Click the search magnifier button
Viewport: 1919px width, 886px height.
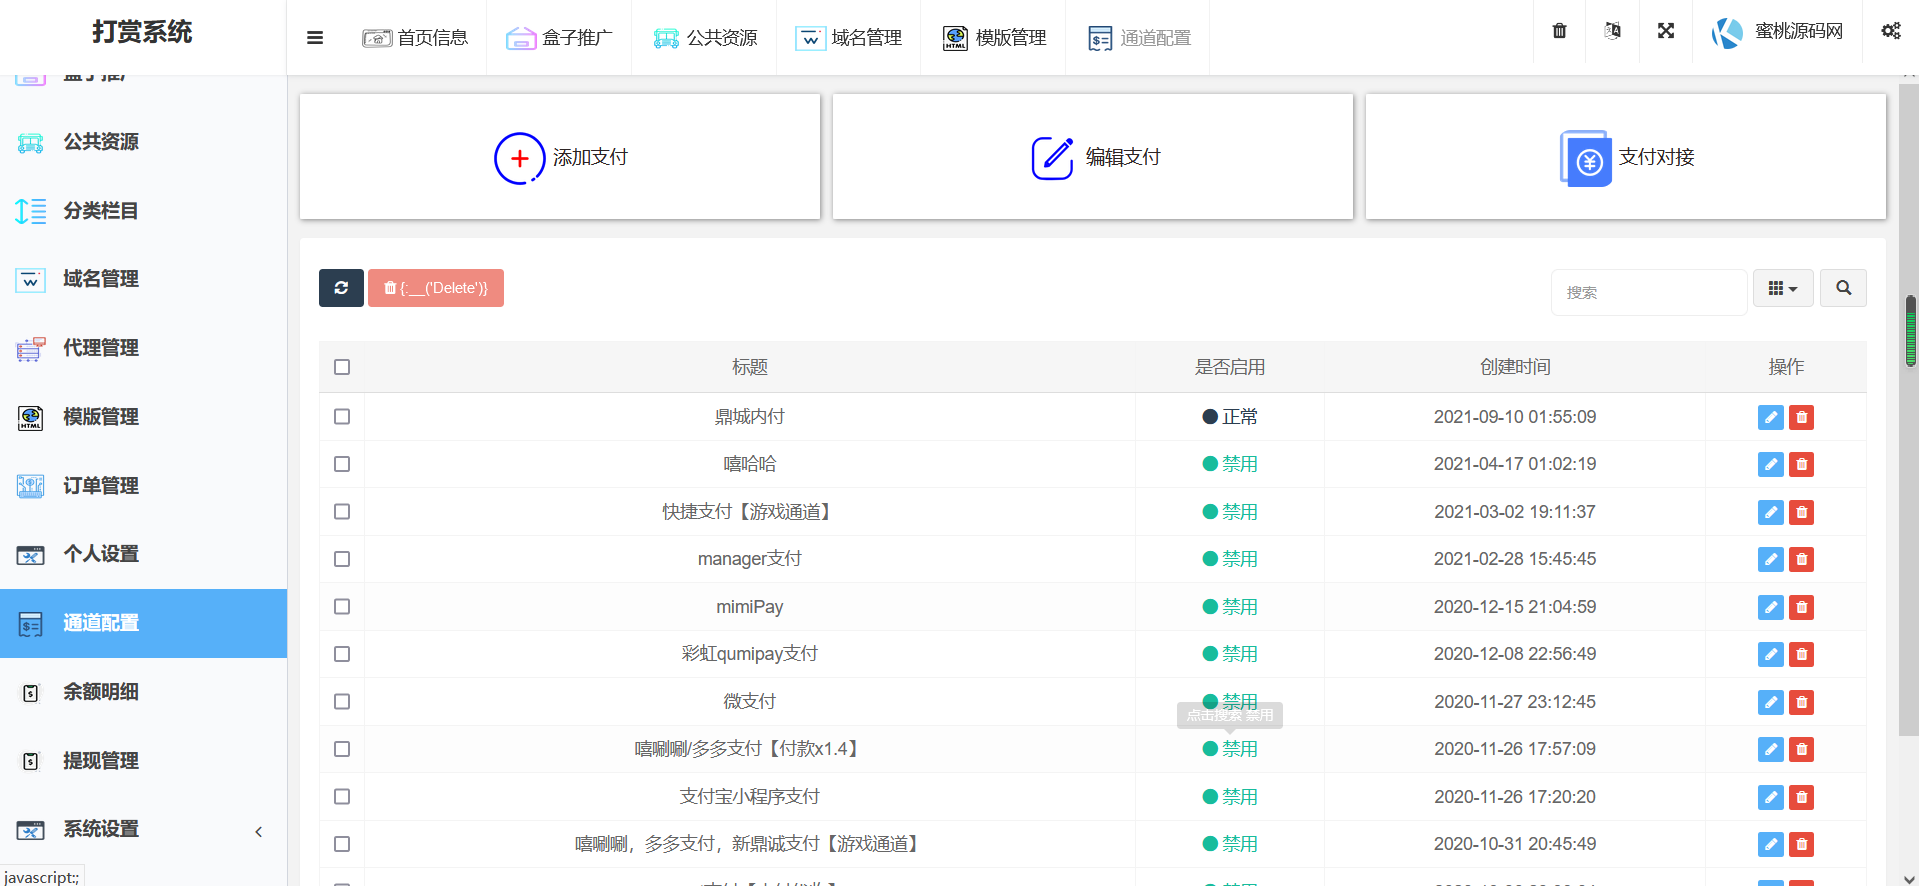click(x=1843, y=288)
